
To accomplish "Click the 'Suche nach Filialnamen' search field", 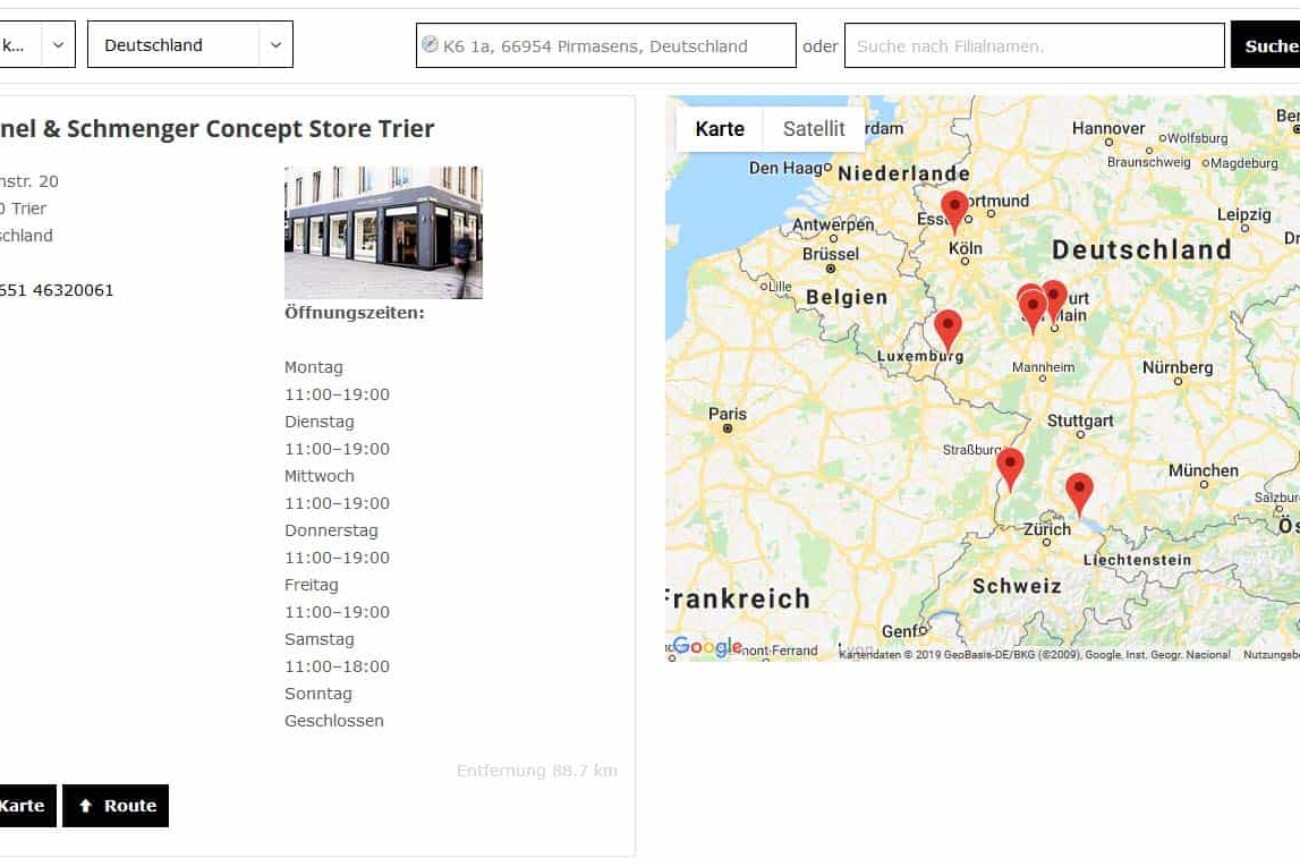I will click(x=1034, y=46).
